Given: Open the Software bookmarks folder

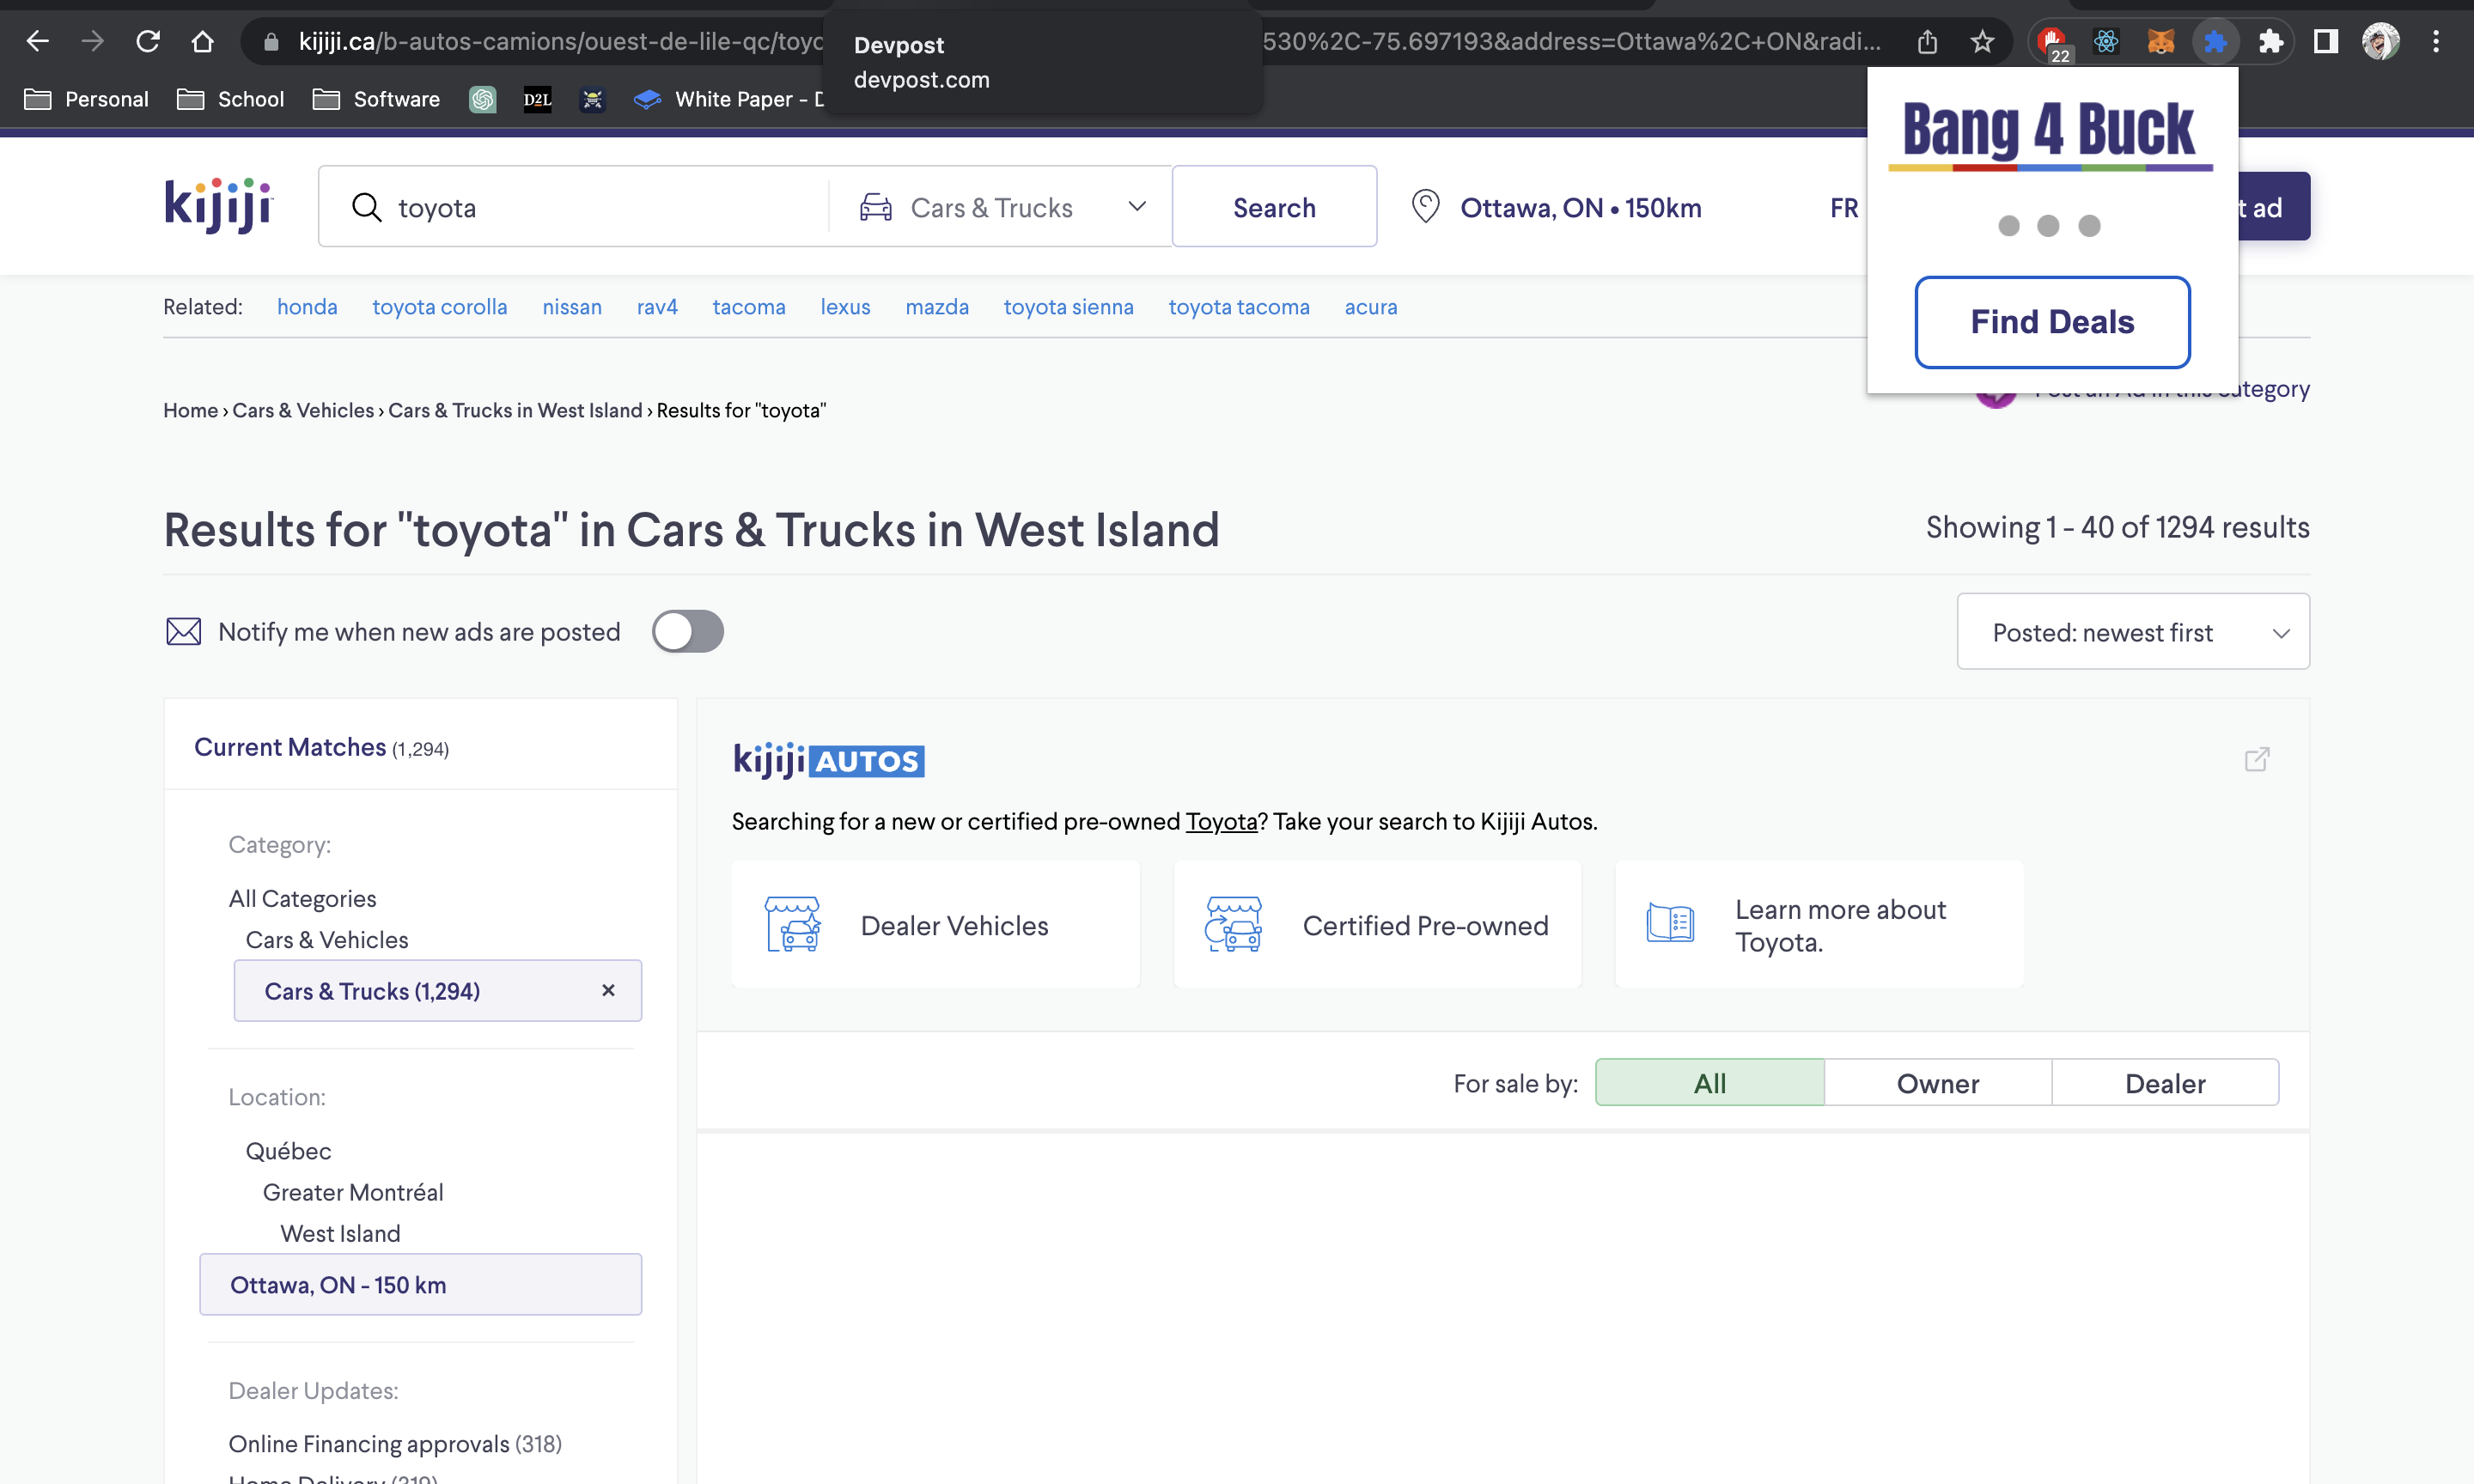Looking at the screenshot, I should tap(377, 99).
